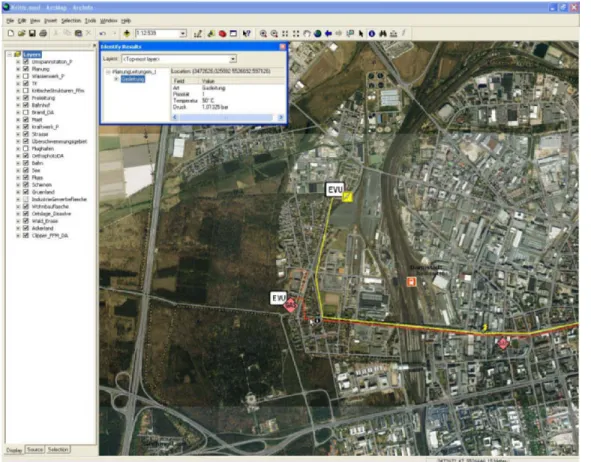Enable the Flughafen layer checkbox
The height and width of the screenshot is (462, 591).
pyautogui.click(x=26, y=148)
